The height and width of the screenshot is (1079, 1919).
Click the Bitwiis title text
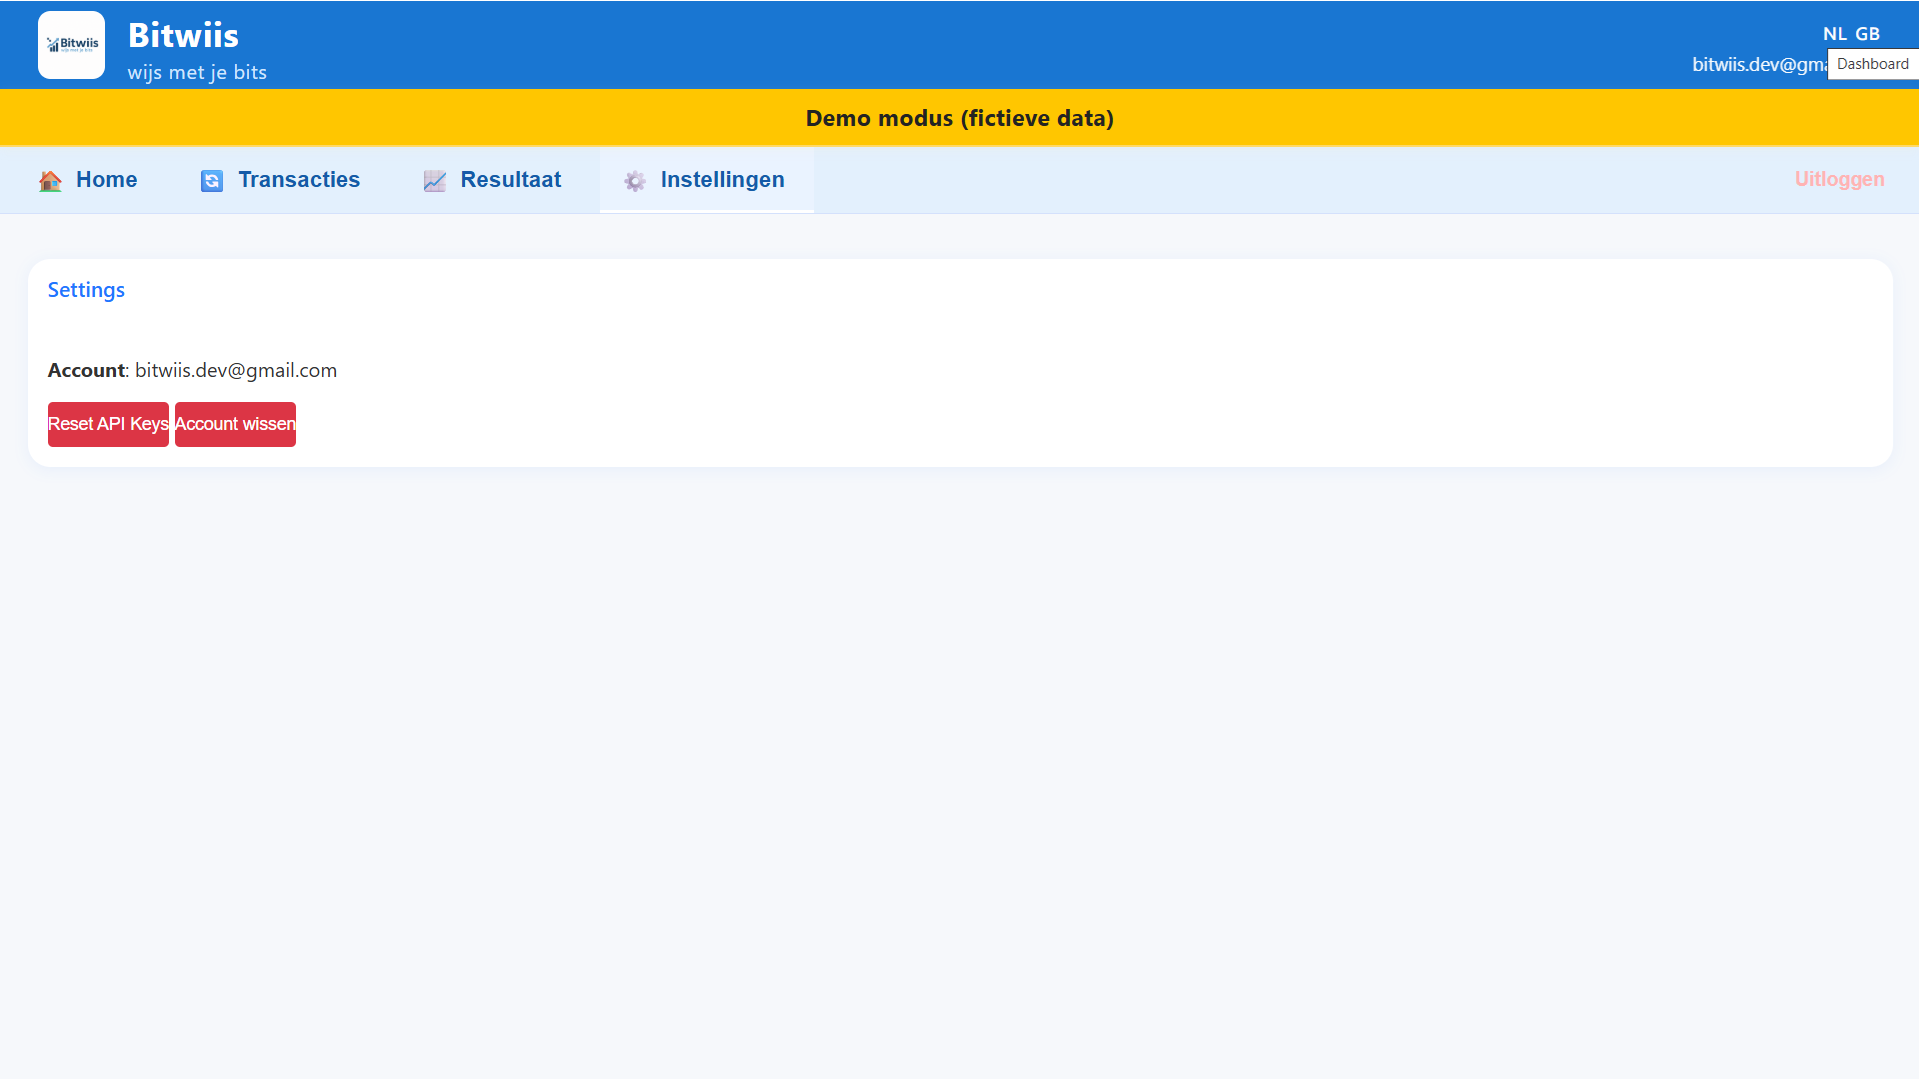point(183,35)
